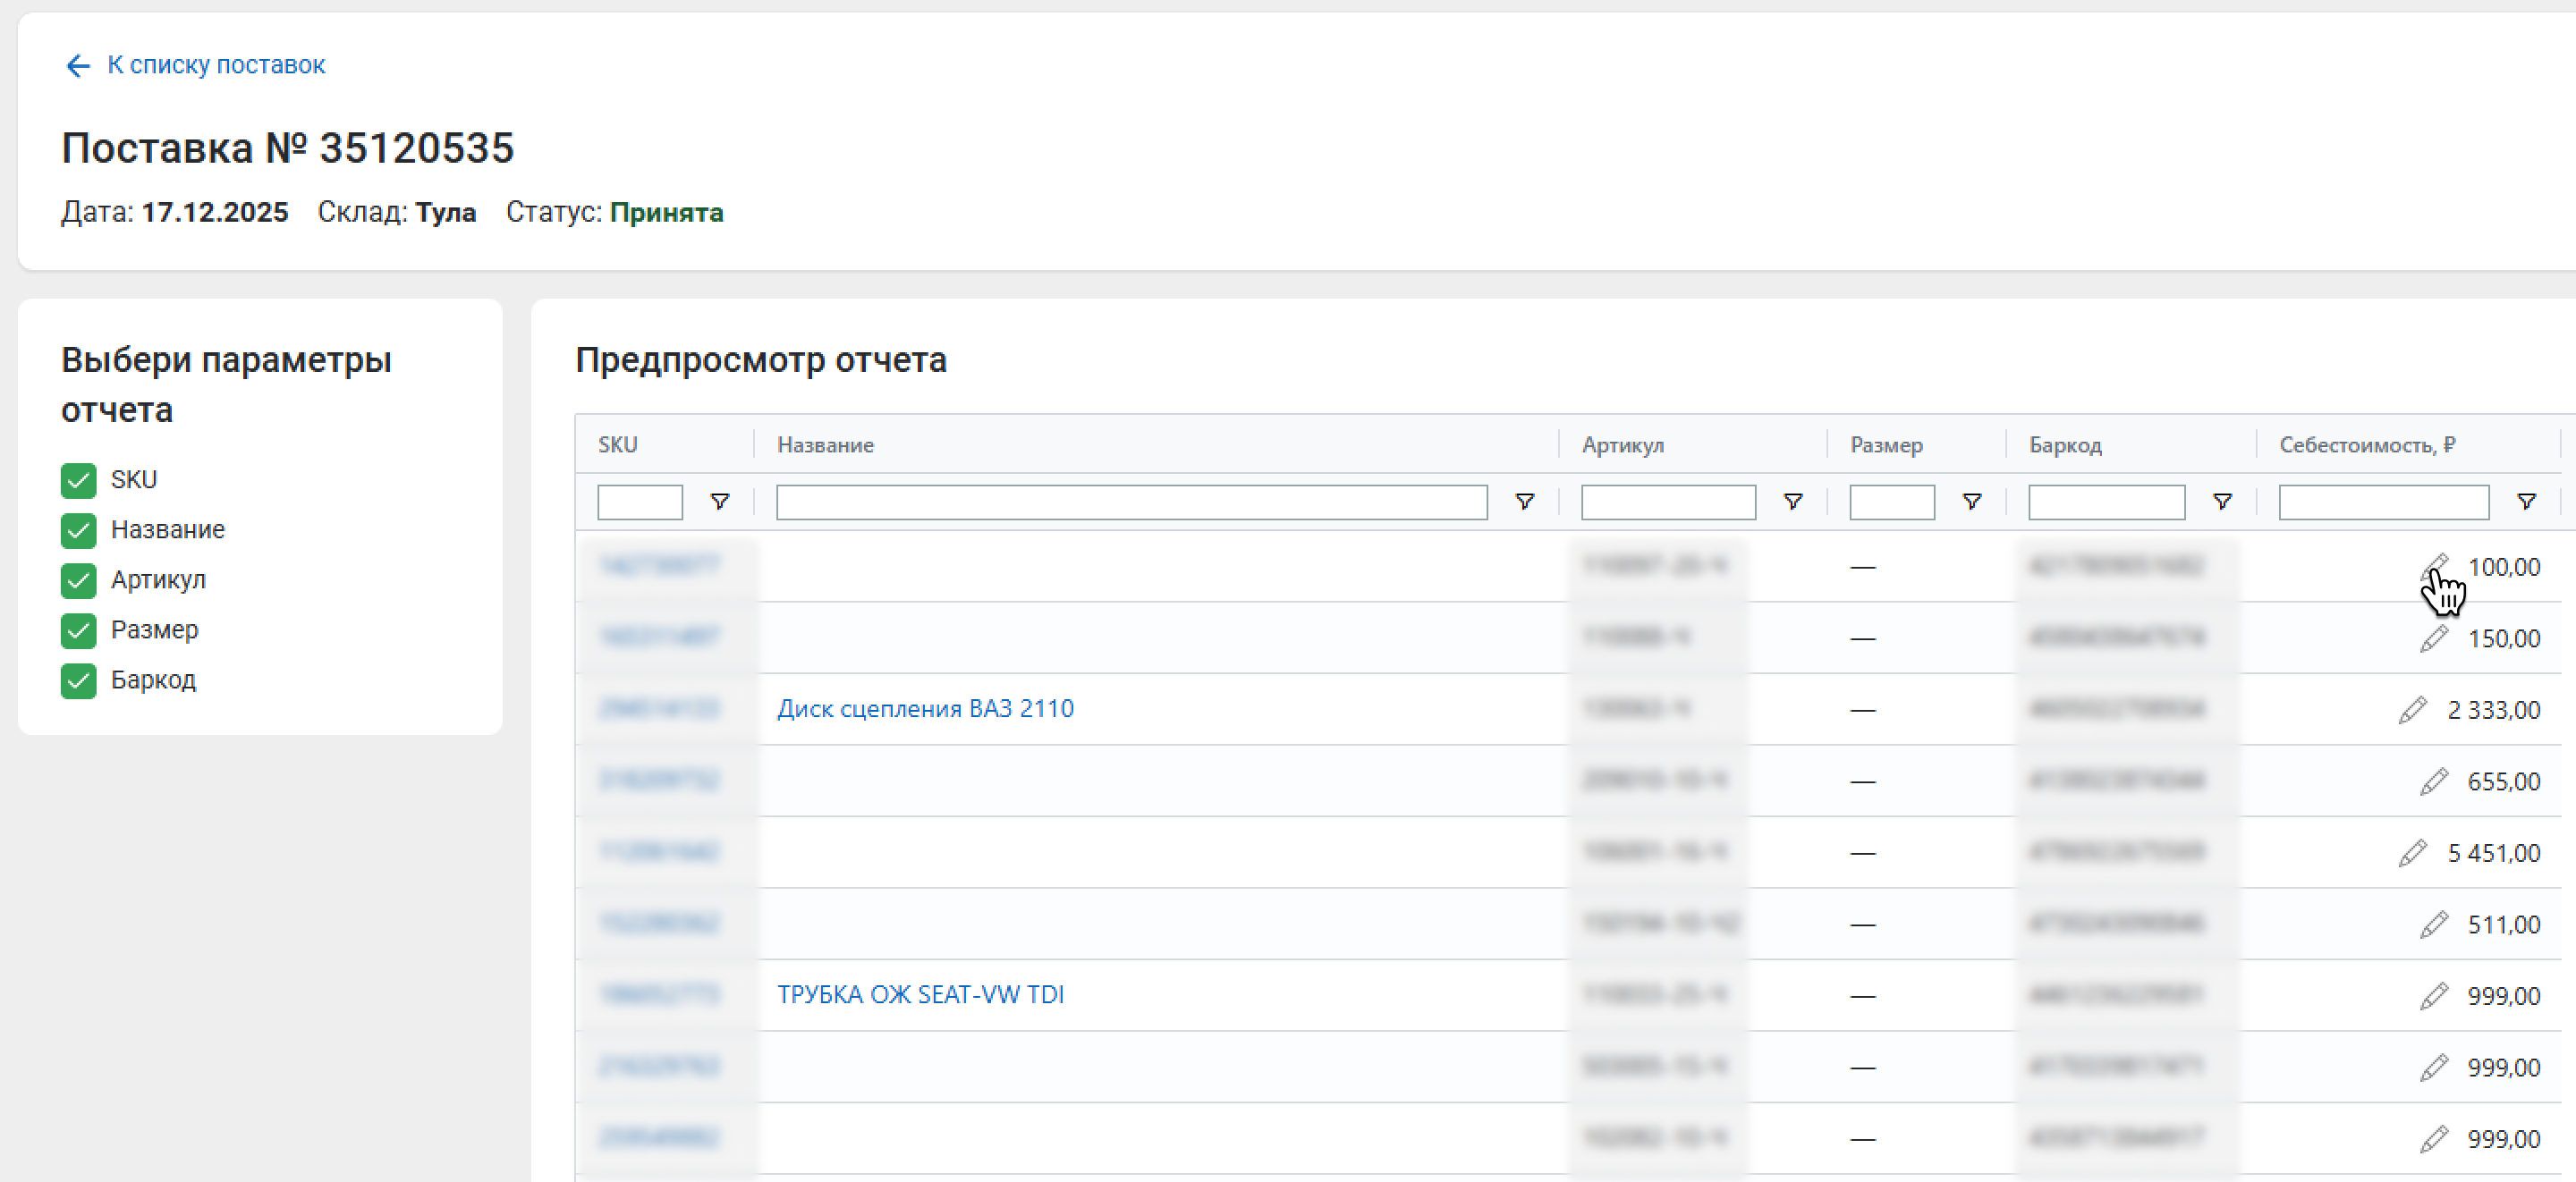Viewport: 2576px width, 1182px height.
Task: Open filter icon for Название column
Action: point(1524,501)
